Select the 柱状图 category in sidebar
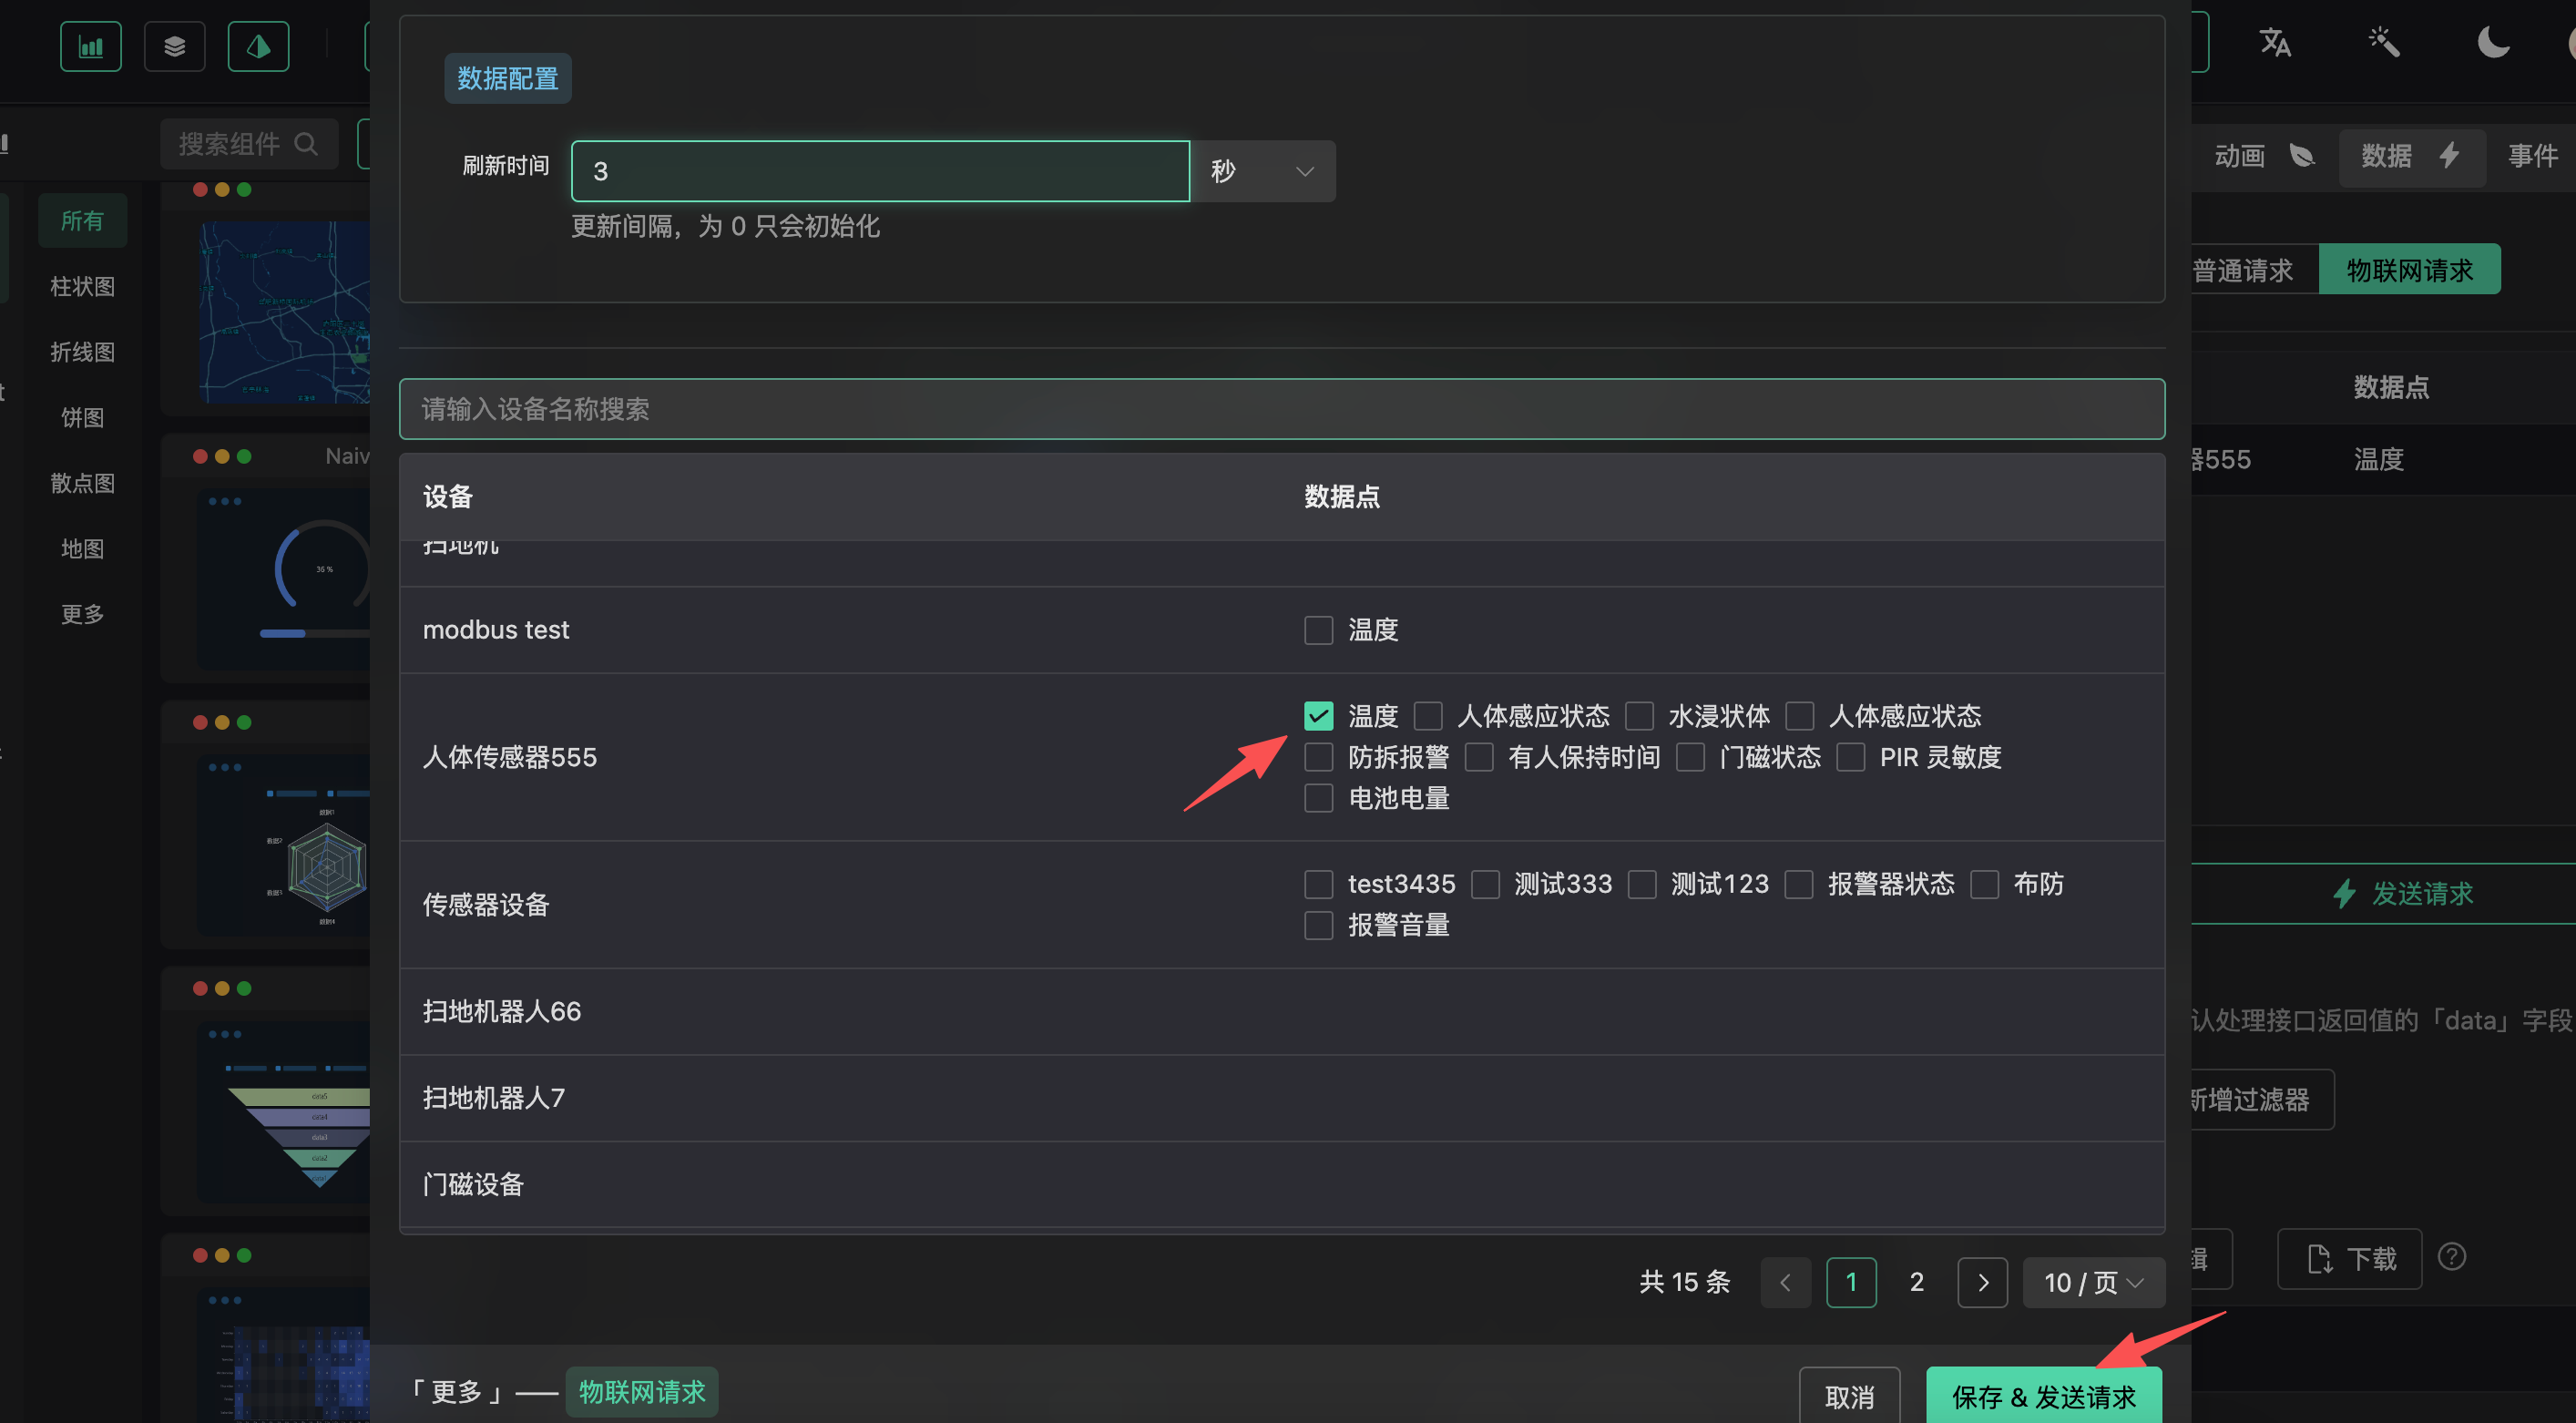This screenshot has width=2576, height=1423. click(82, 287)
